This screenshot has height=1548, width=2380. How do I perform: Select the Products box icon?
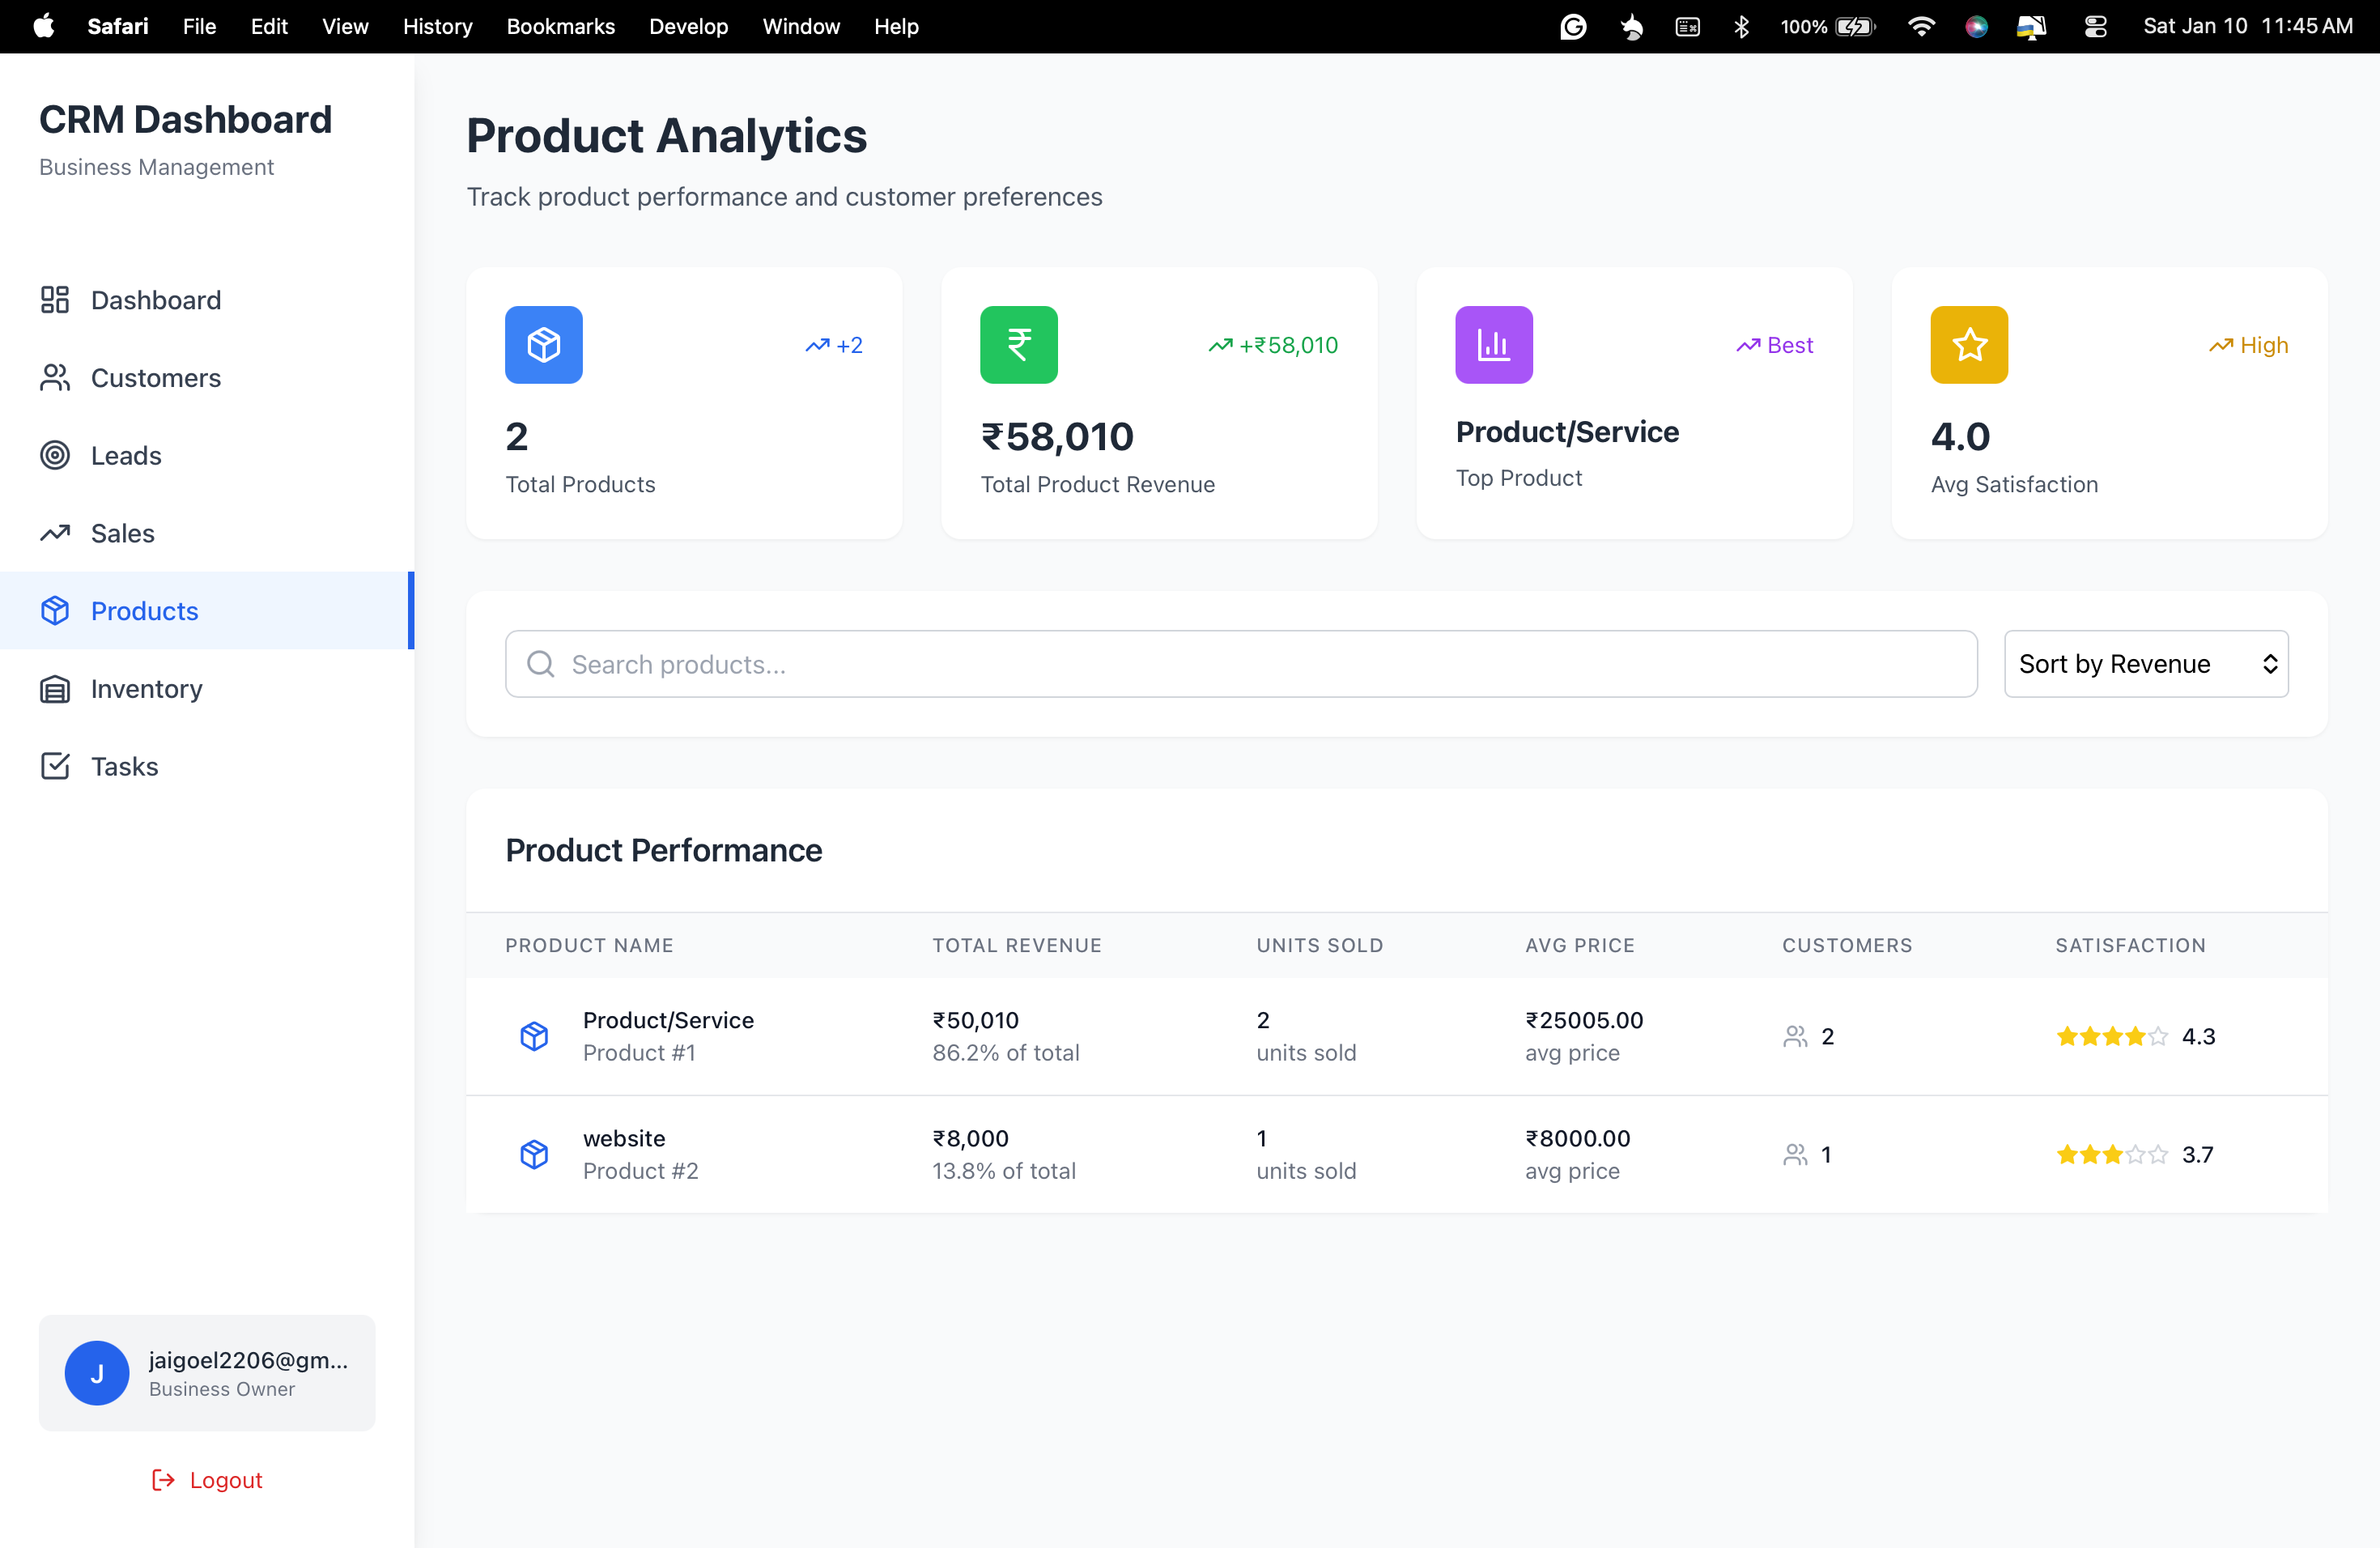coord(55,611)
